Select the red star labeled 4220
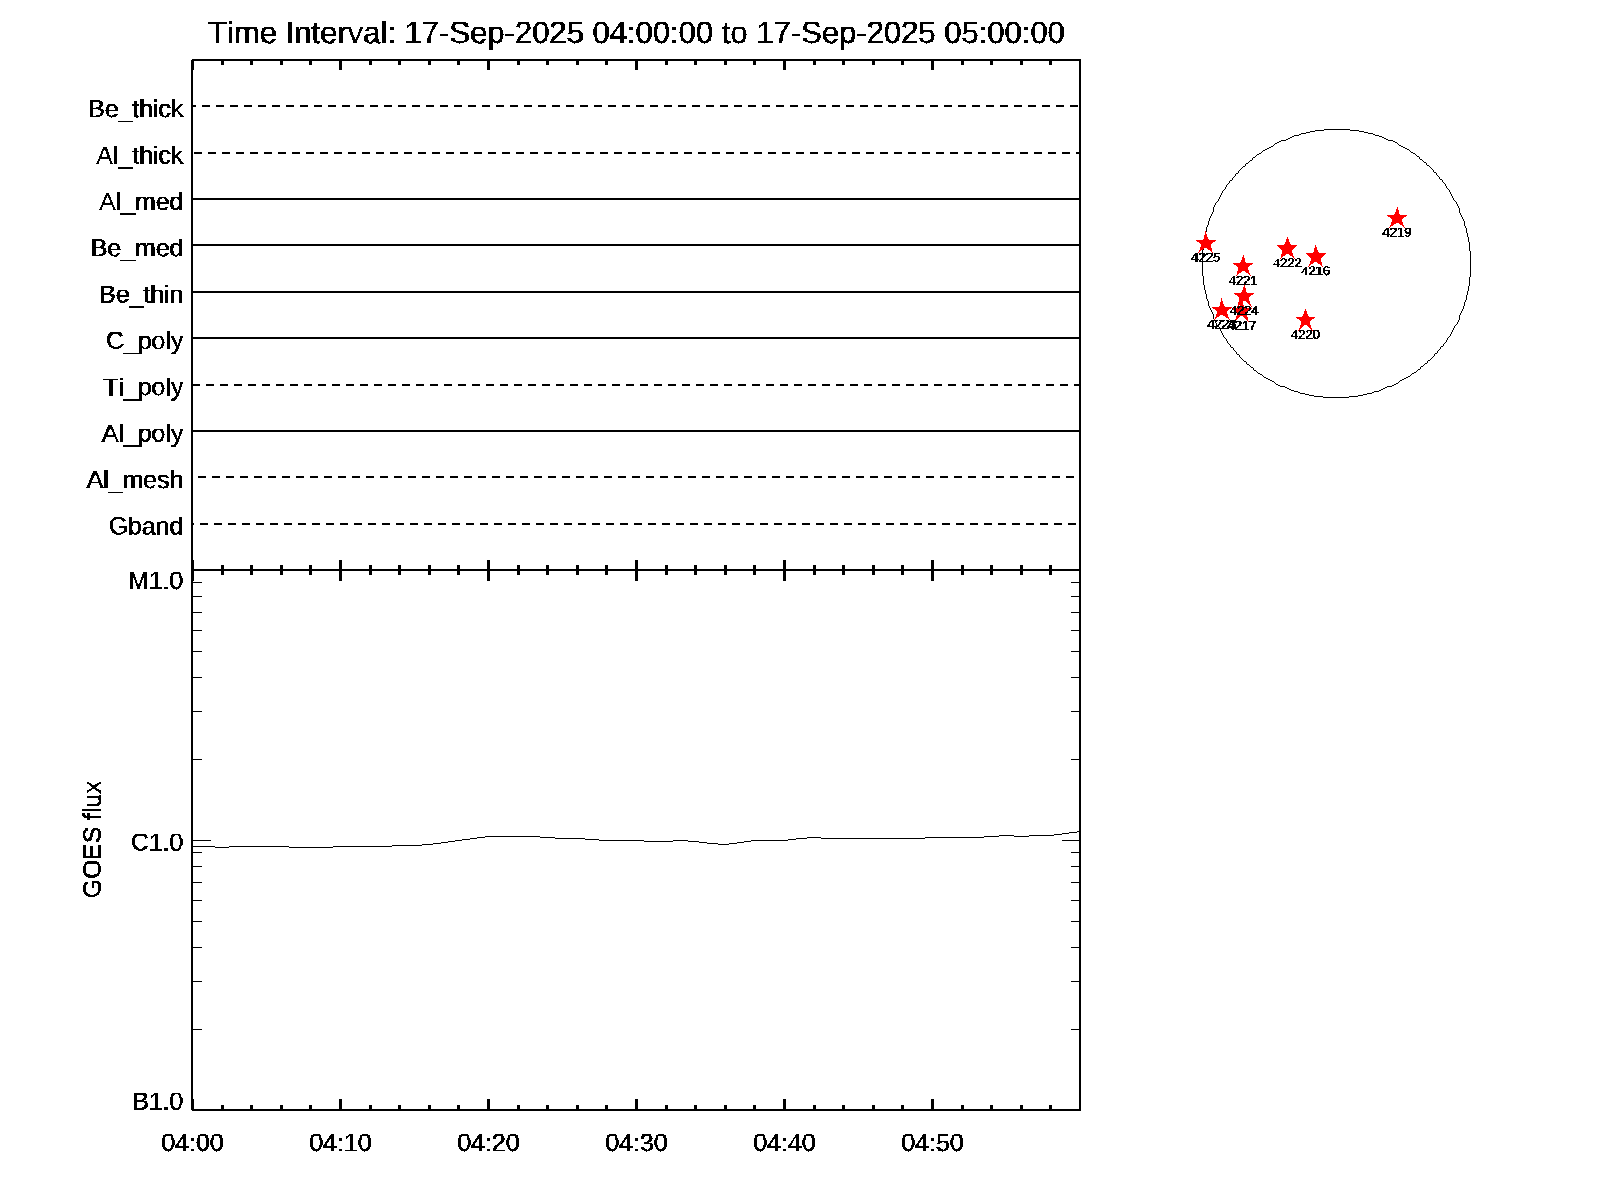The width and height of the screenshot is (1600, 1200). pos(1305,320)
